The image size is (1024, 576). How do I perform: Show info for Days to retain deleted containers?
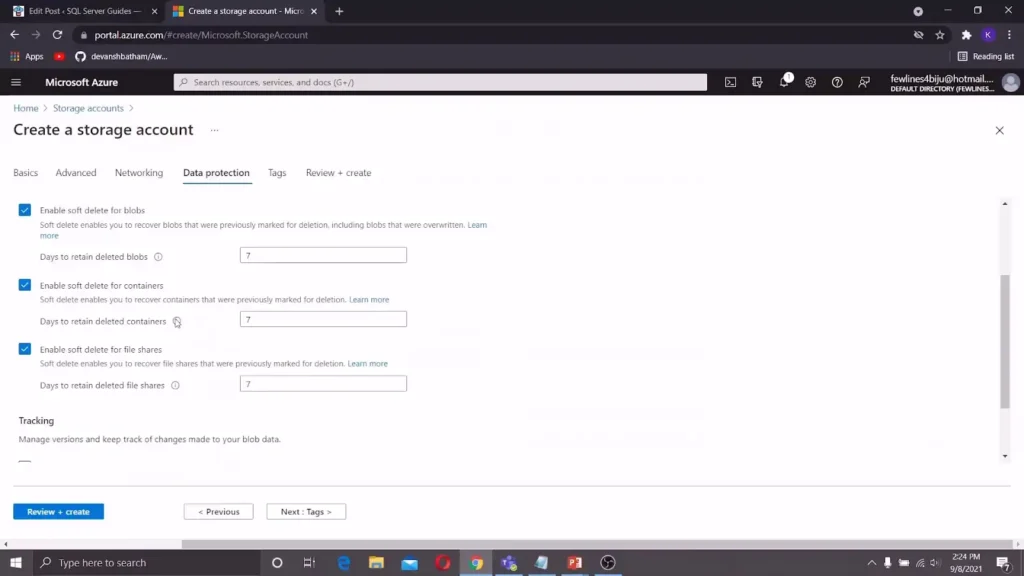point(176,321)
